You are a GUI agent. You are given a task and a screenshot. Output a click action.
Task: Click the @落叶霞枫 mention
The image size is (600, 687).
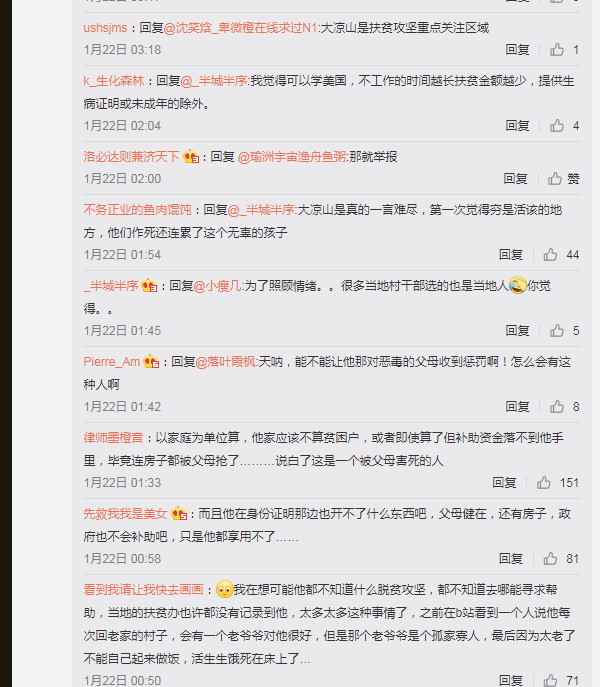coord(225,361)
